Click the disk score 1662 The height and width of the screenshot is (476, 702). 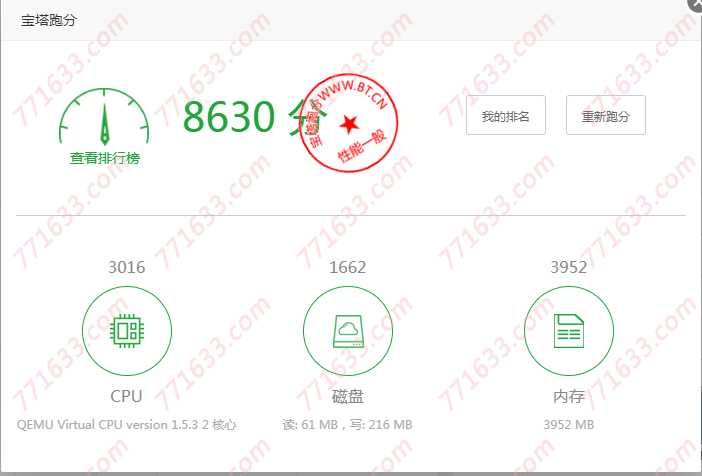coord(347,267)
